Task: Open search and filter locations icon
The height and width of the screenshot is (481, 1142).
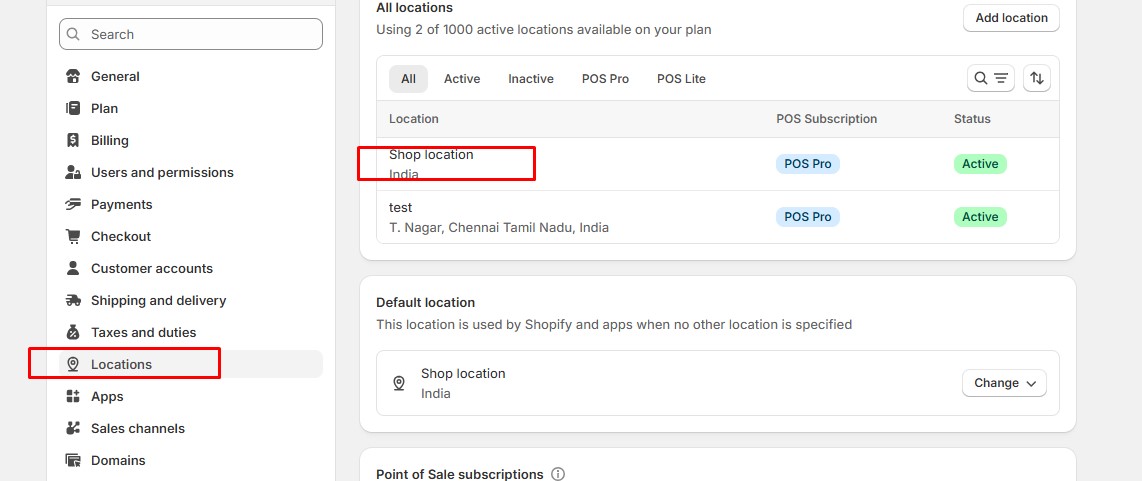Action: 990,79
